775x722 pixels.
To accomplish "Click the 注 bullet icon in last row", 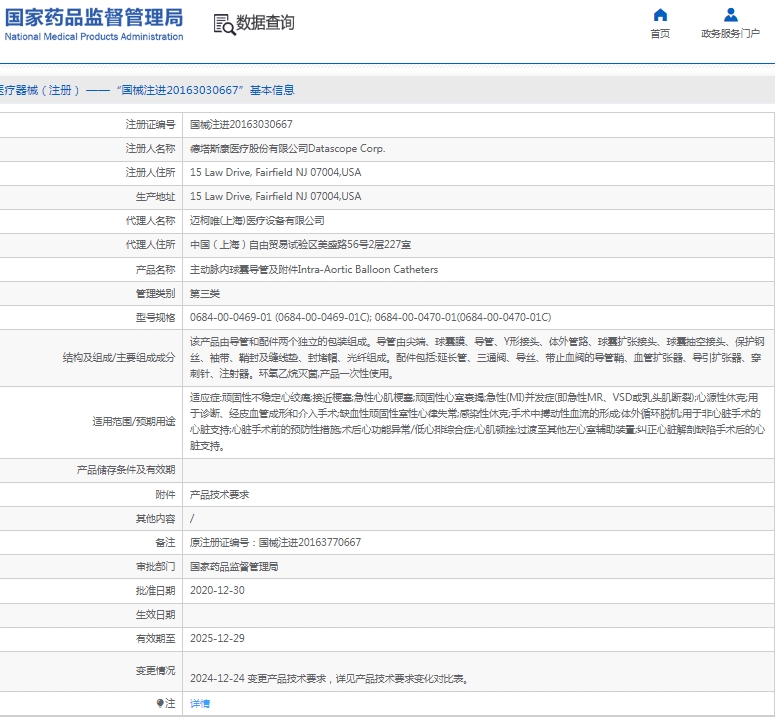I will (160, 703).
